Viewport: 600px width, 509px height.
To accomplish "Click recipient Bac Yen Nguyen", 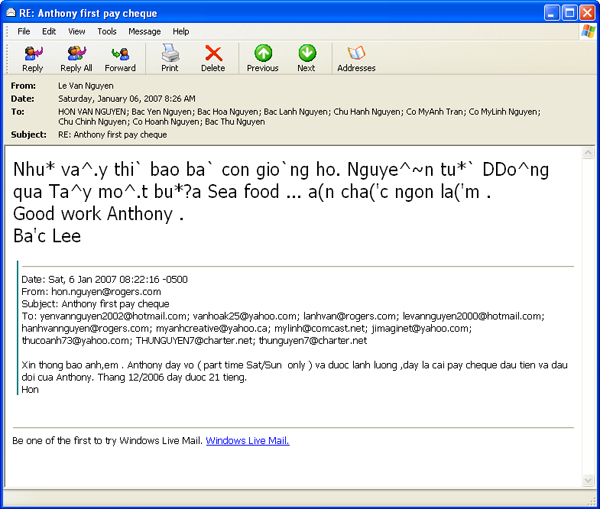I will click(x=163, y=112).
